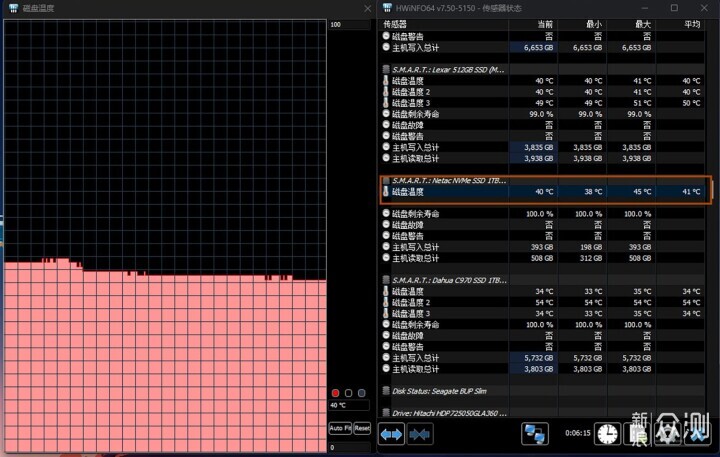Click the 198 GB minimum write total cell

tap(591, 247)
